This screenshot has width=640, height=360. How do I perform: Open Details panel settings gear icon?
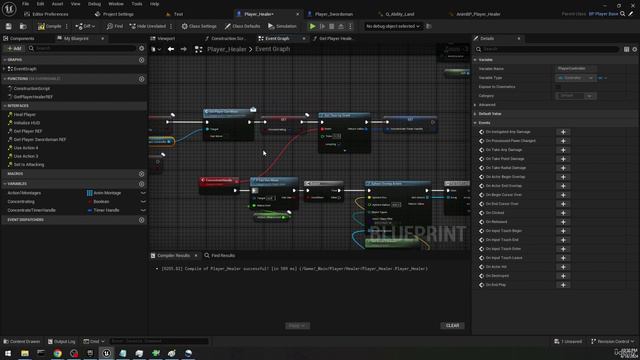(635, 49)
